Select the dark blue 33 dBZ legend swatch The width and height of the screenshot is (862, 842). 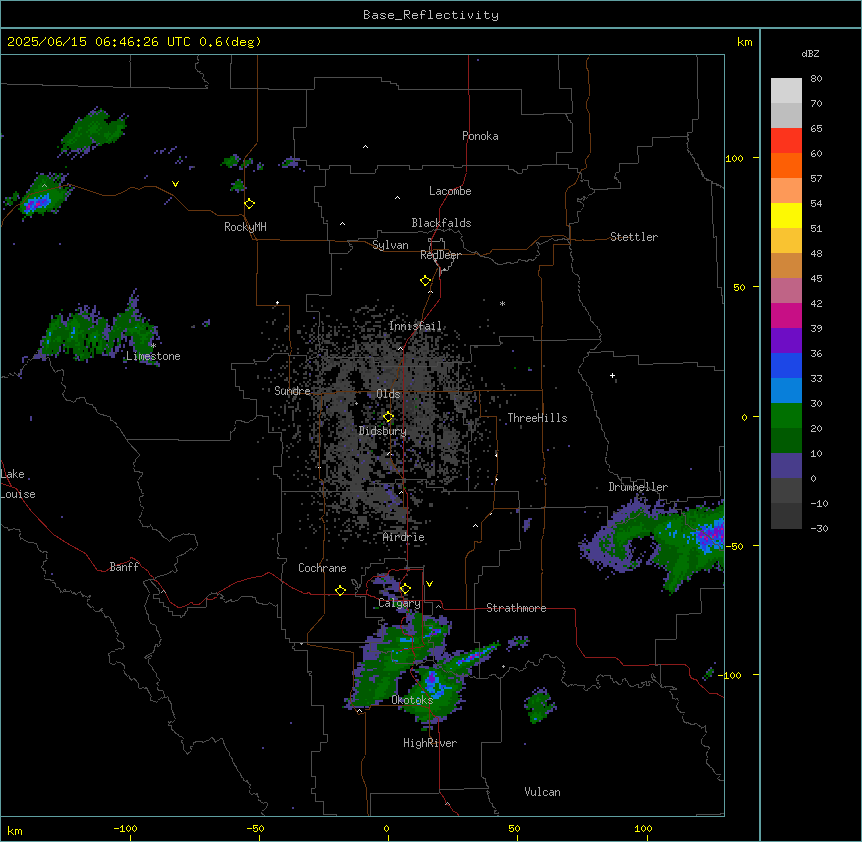(786, 365)
